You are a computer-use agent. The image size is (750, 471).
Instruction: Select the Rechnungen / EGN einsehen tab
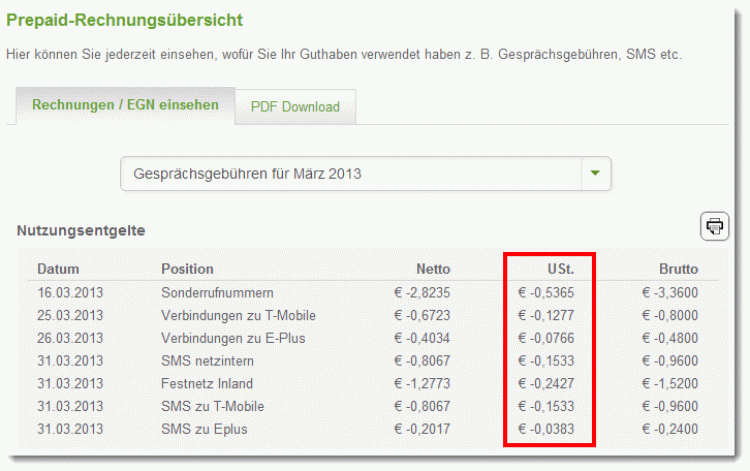[125, 105]
